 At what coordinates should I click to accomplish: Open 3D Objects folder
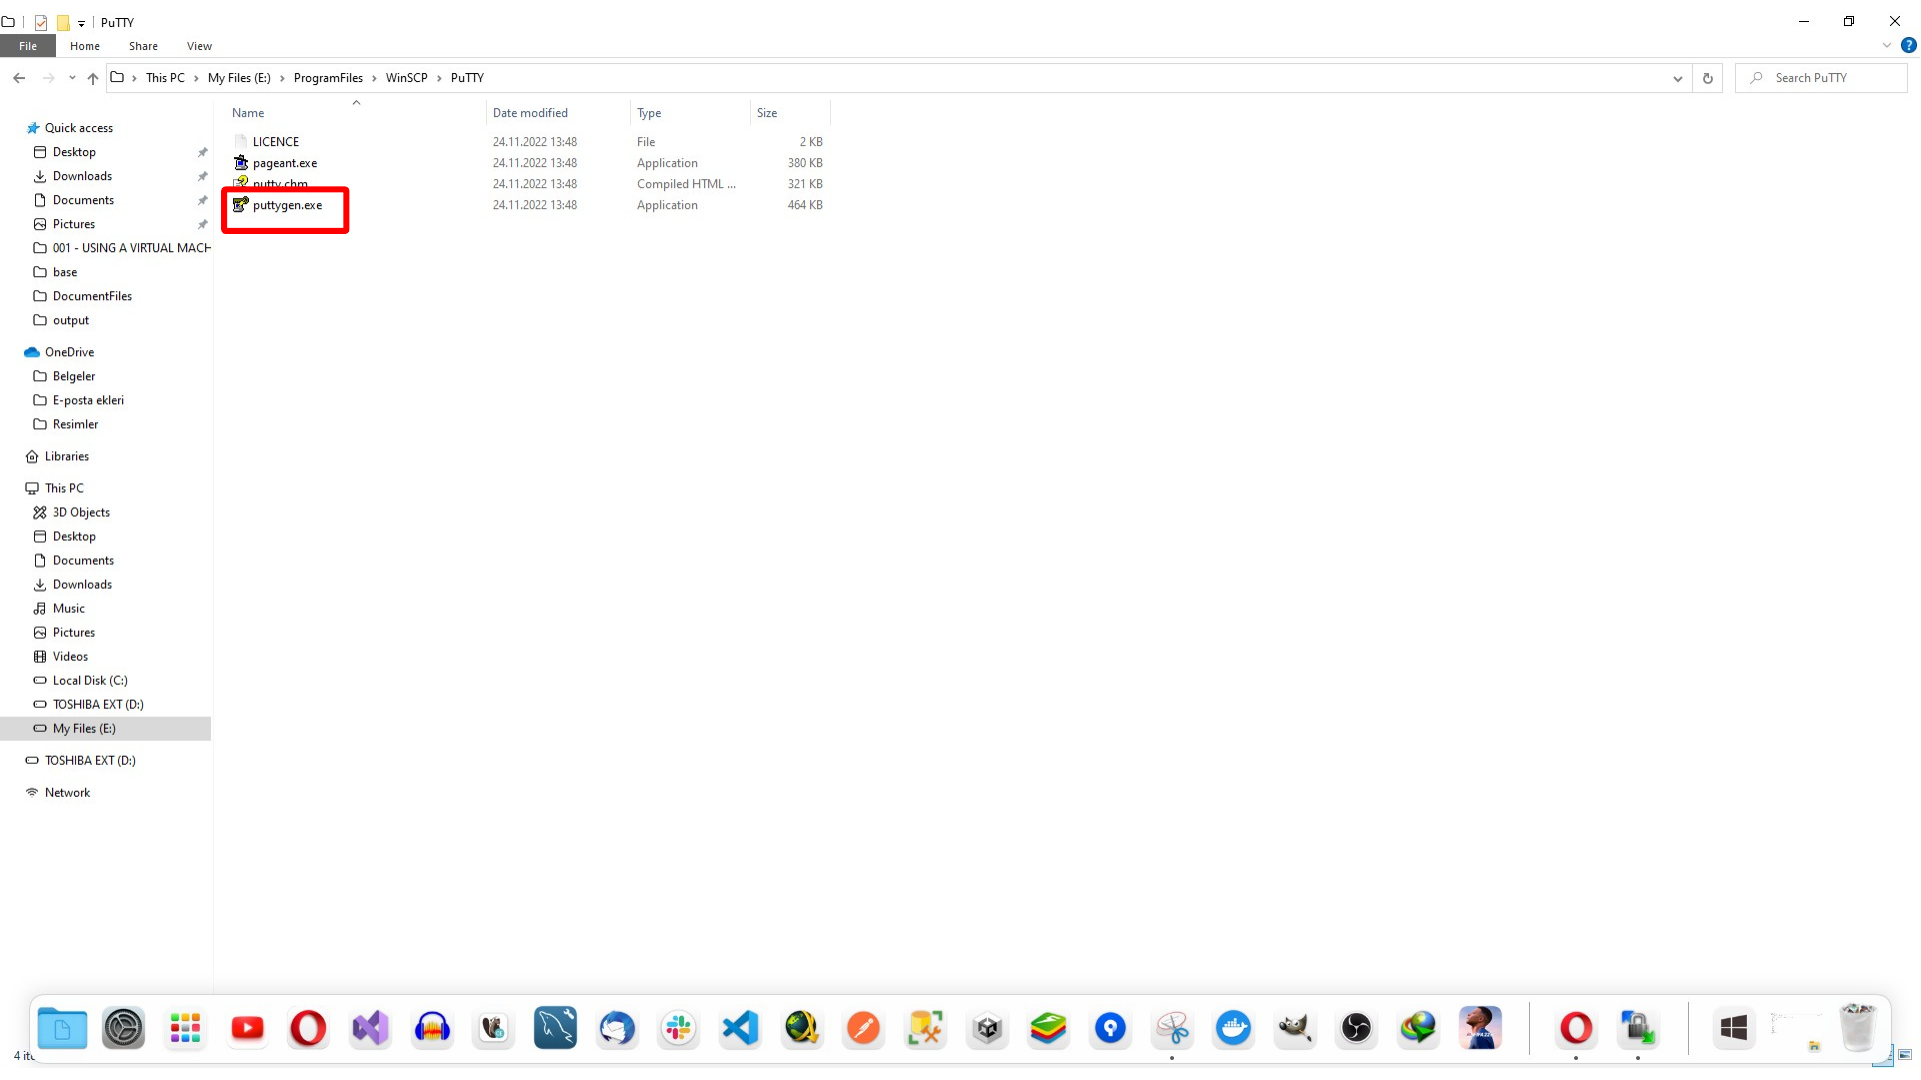pos(81,512)
